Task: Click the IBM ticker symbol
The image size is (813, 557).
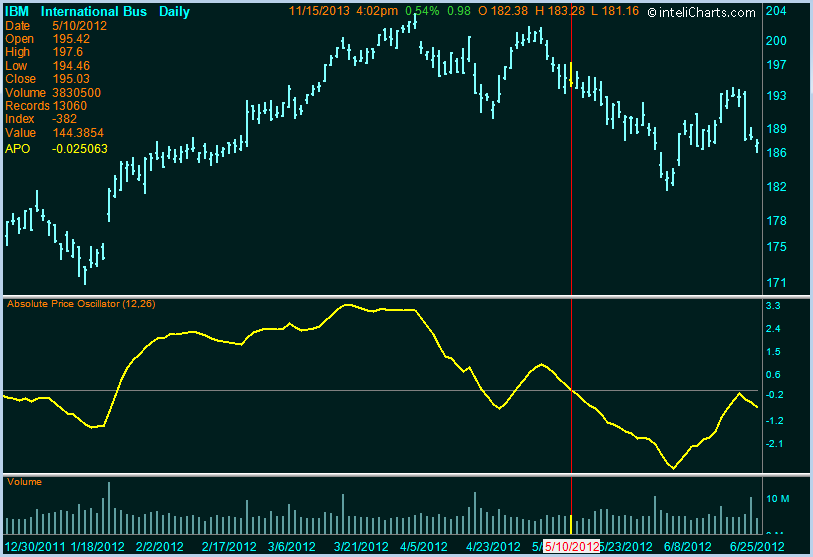Action: [x=17, y=11]
